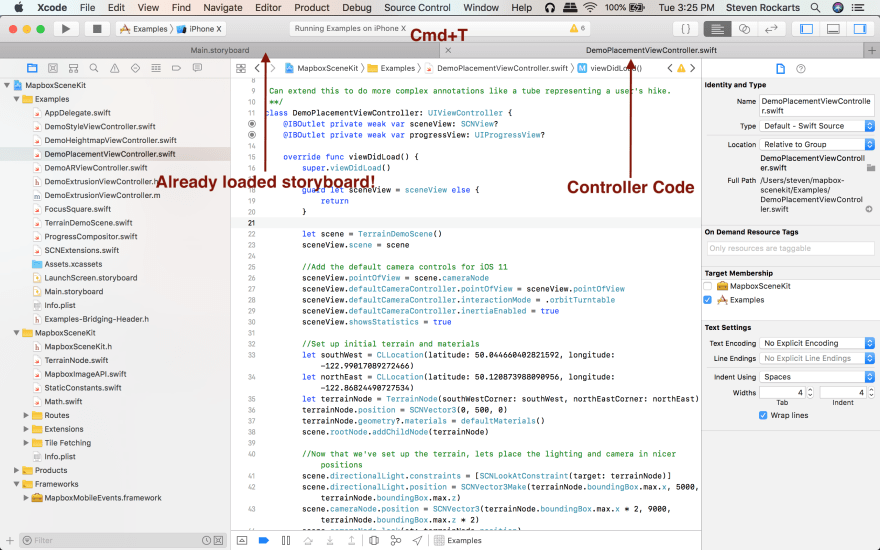
Task: Pause program execution in debug bar
Action: [x=286, y=540]
